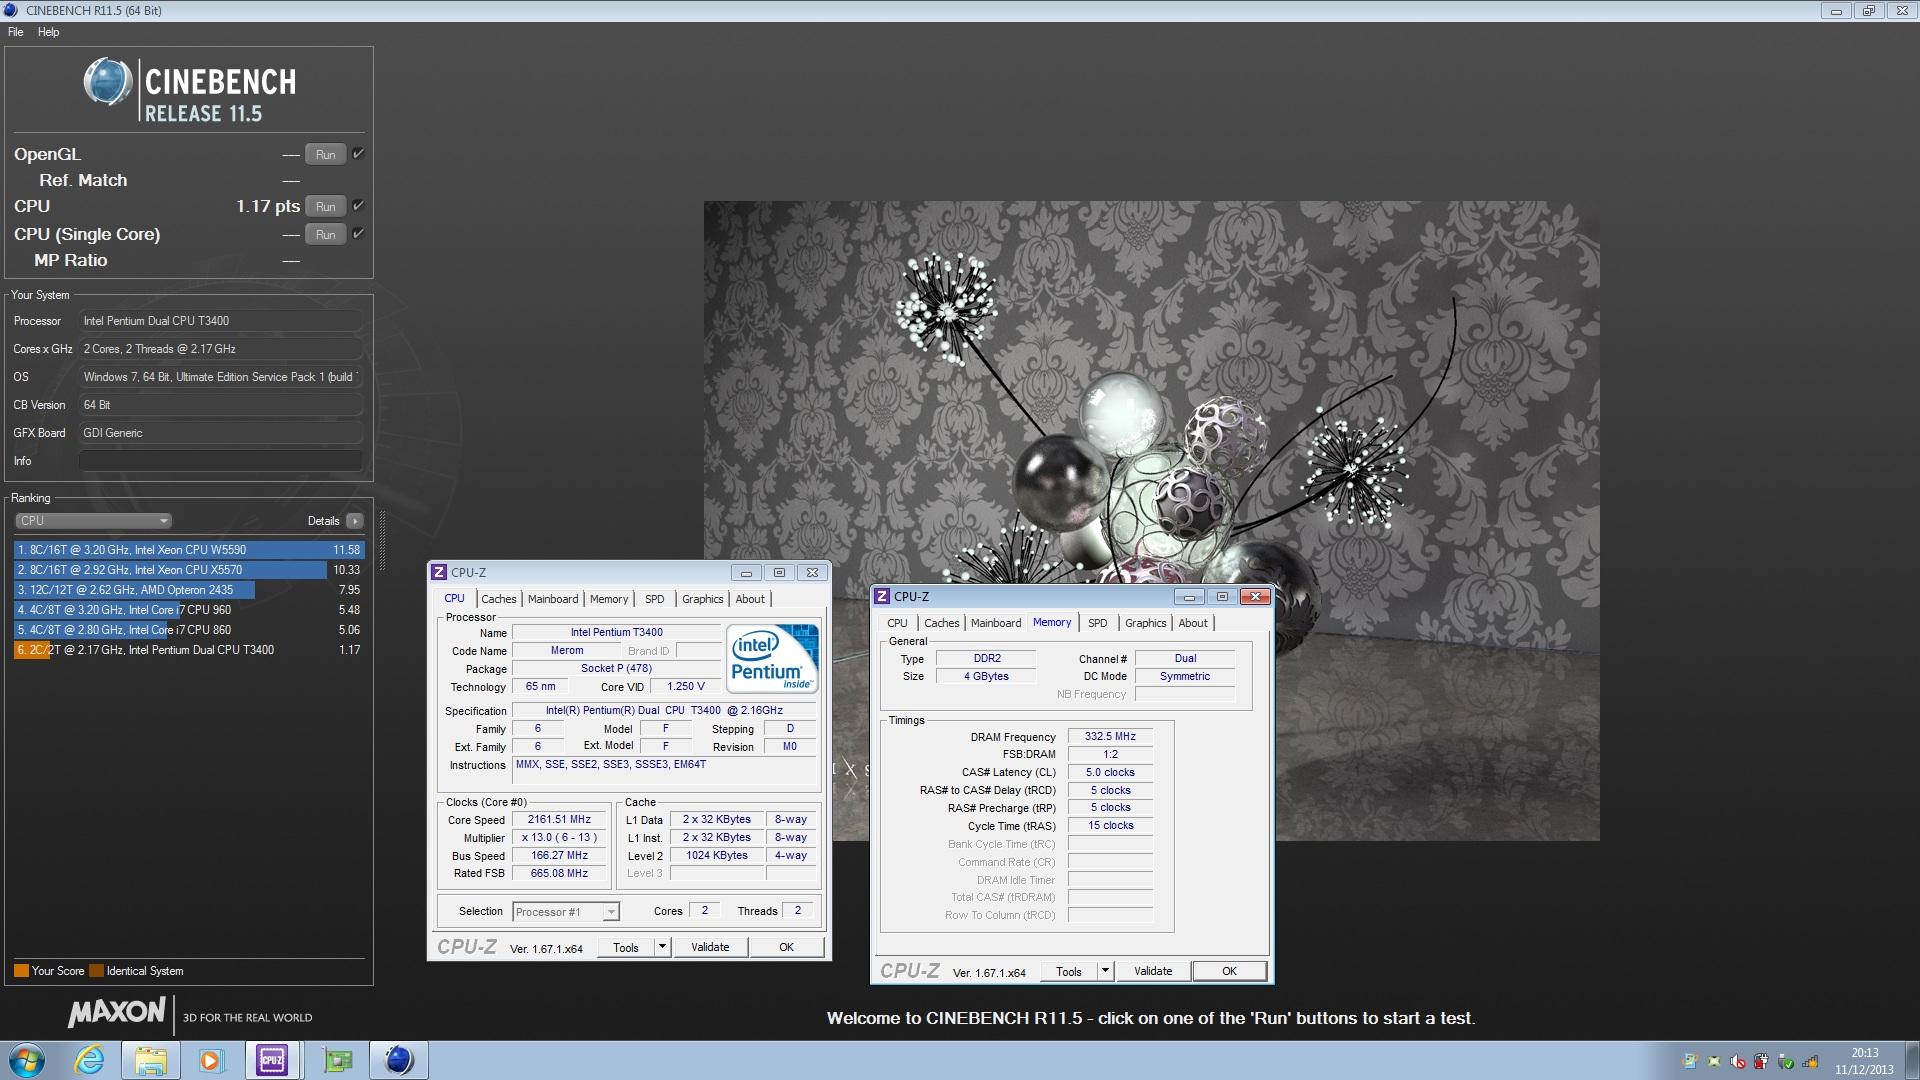The height and width of the screenshot is (1080, 1920).
Task: Open Graphics tab in CPU-Z CPU window
Action: click(x=702, y=599)
